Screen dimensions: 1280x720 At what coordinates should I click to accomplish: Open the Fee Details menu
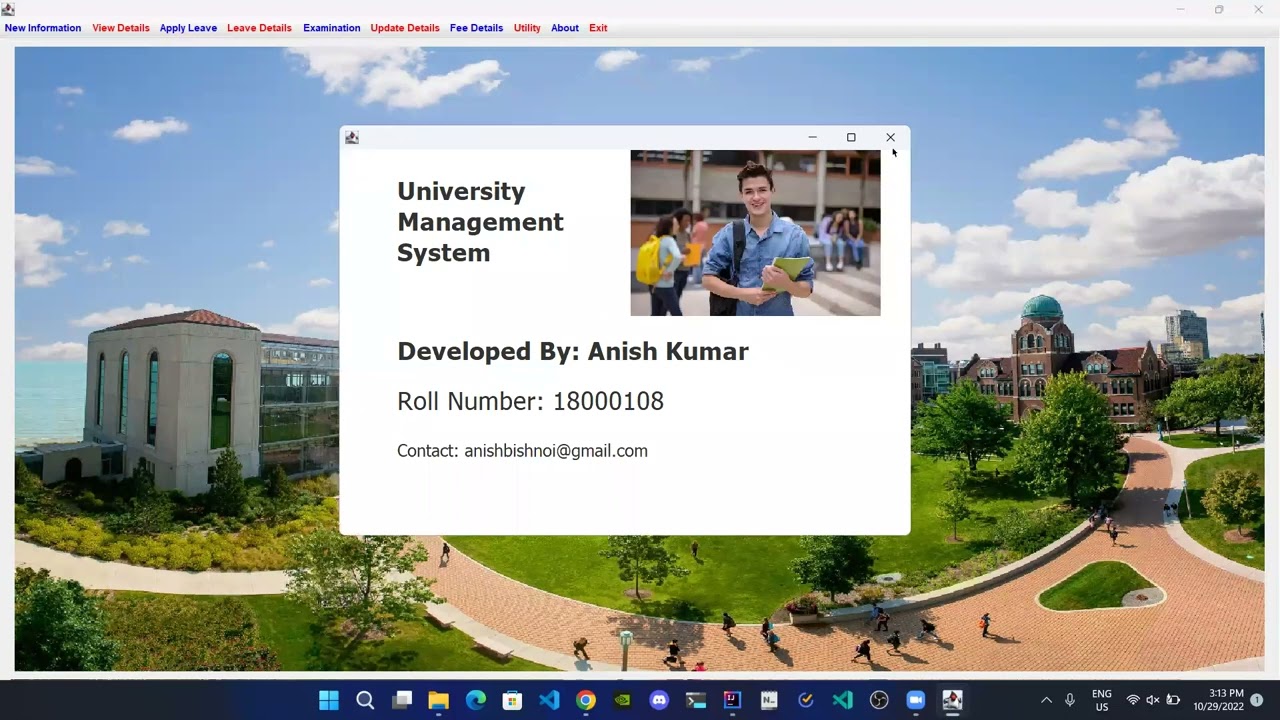pyautogui.click(x=476, y=28)
